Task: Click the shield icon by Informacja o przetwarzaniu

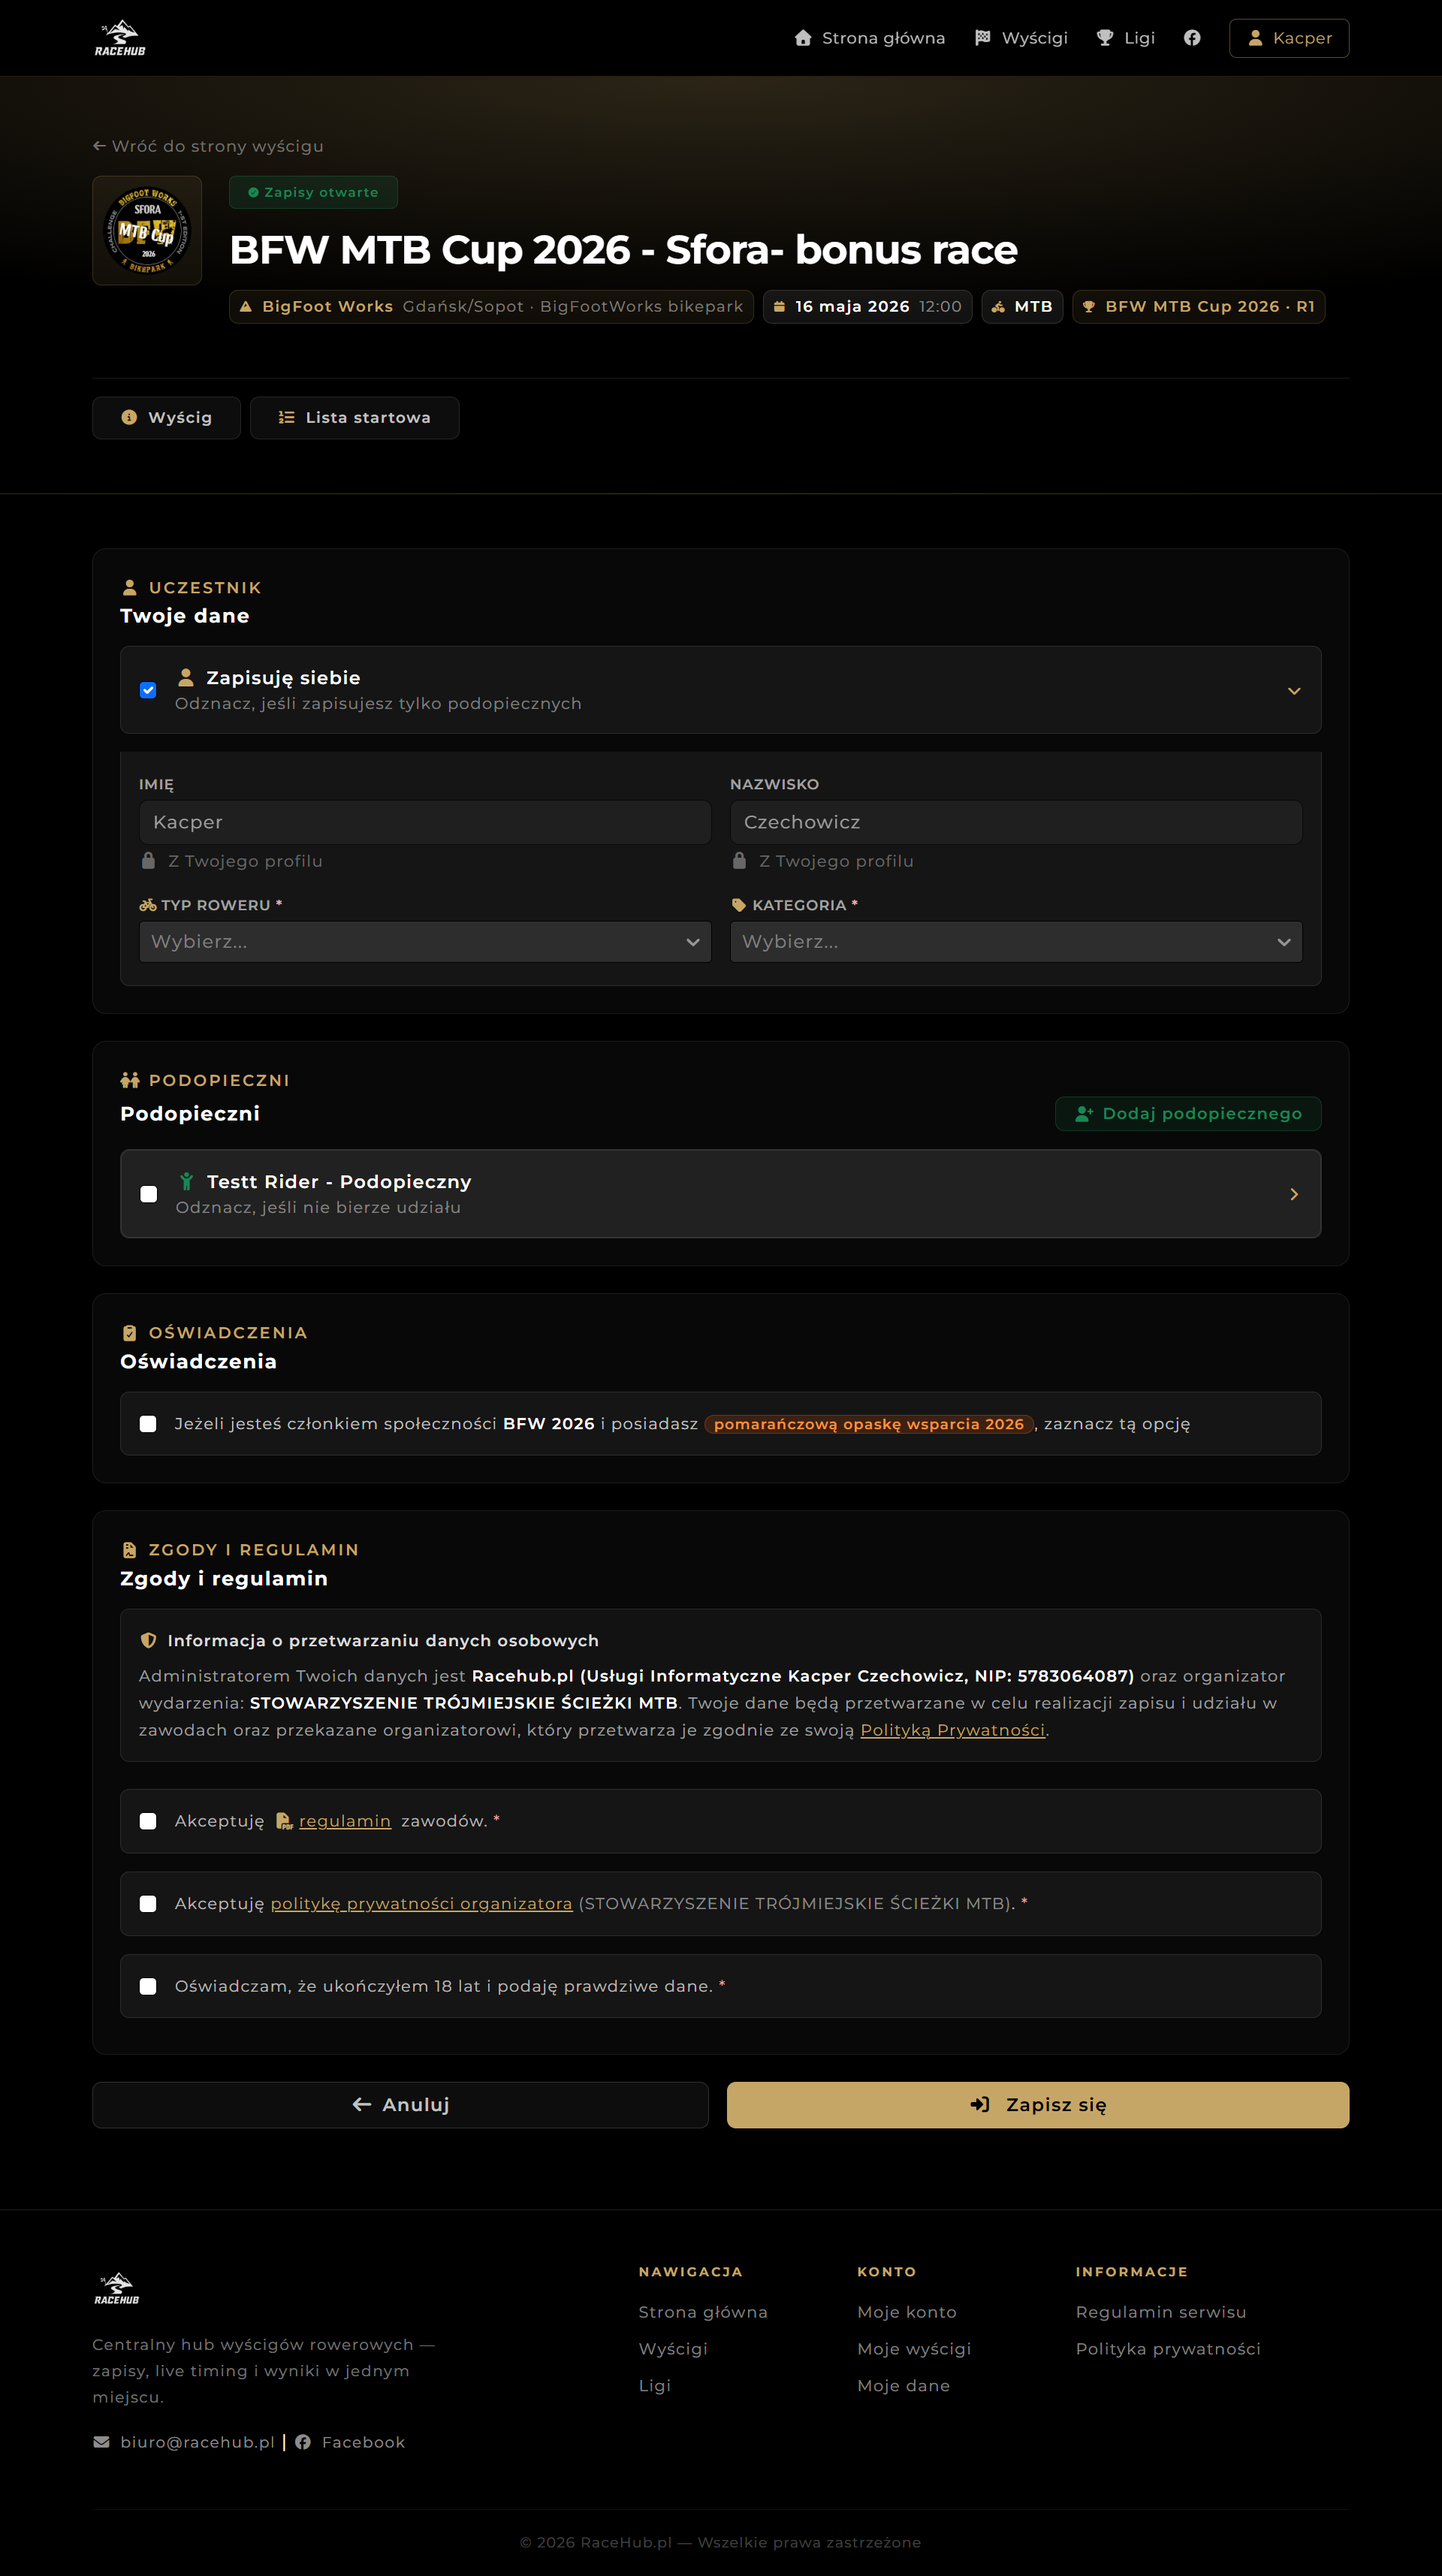Action: (x=148, y=1640)
